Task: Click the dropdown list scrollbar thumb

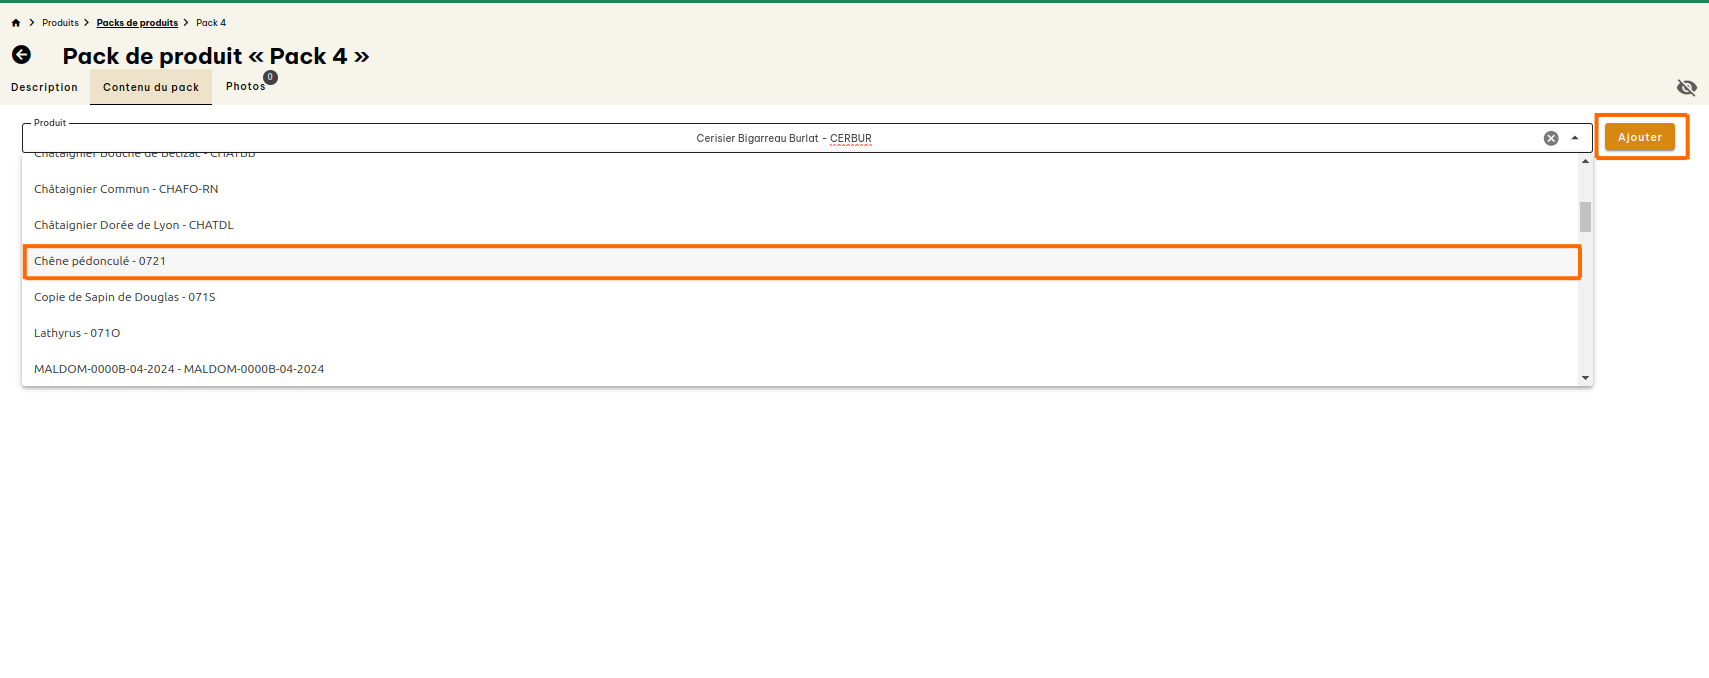Action: [1585, 216]
